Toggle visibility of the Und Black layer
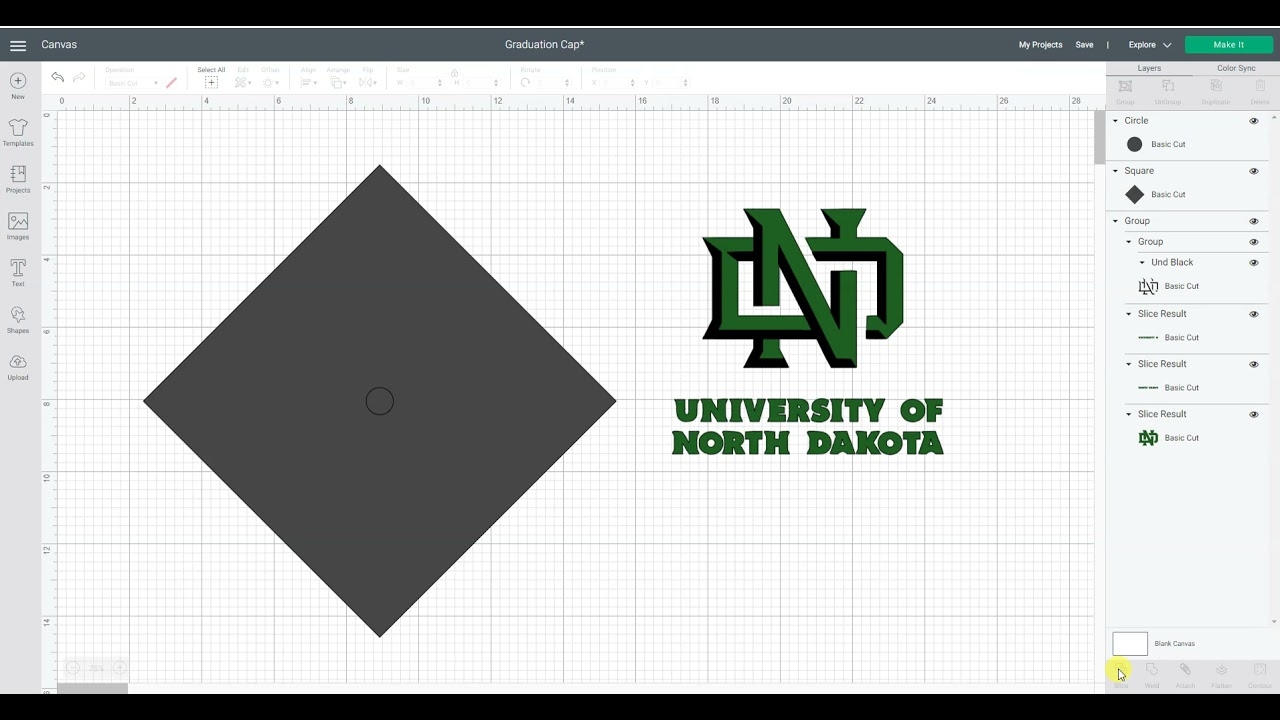The image size is (1280, 720). tap(1254, 262)
